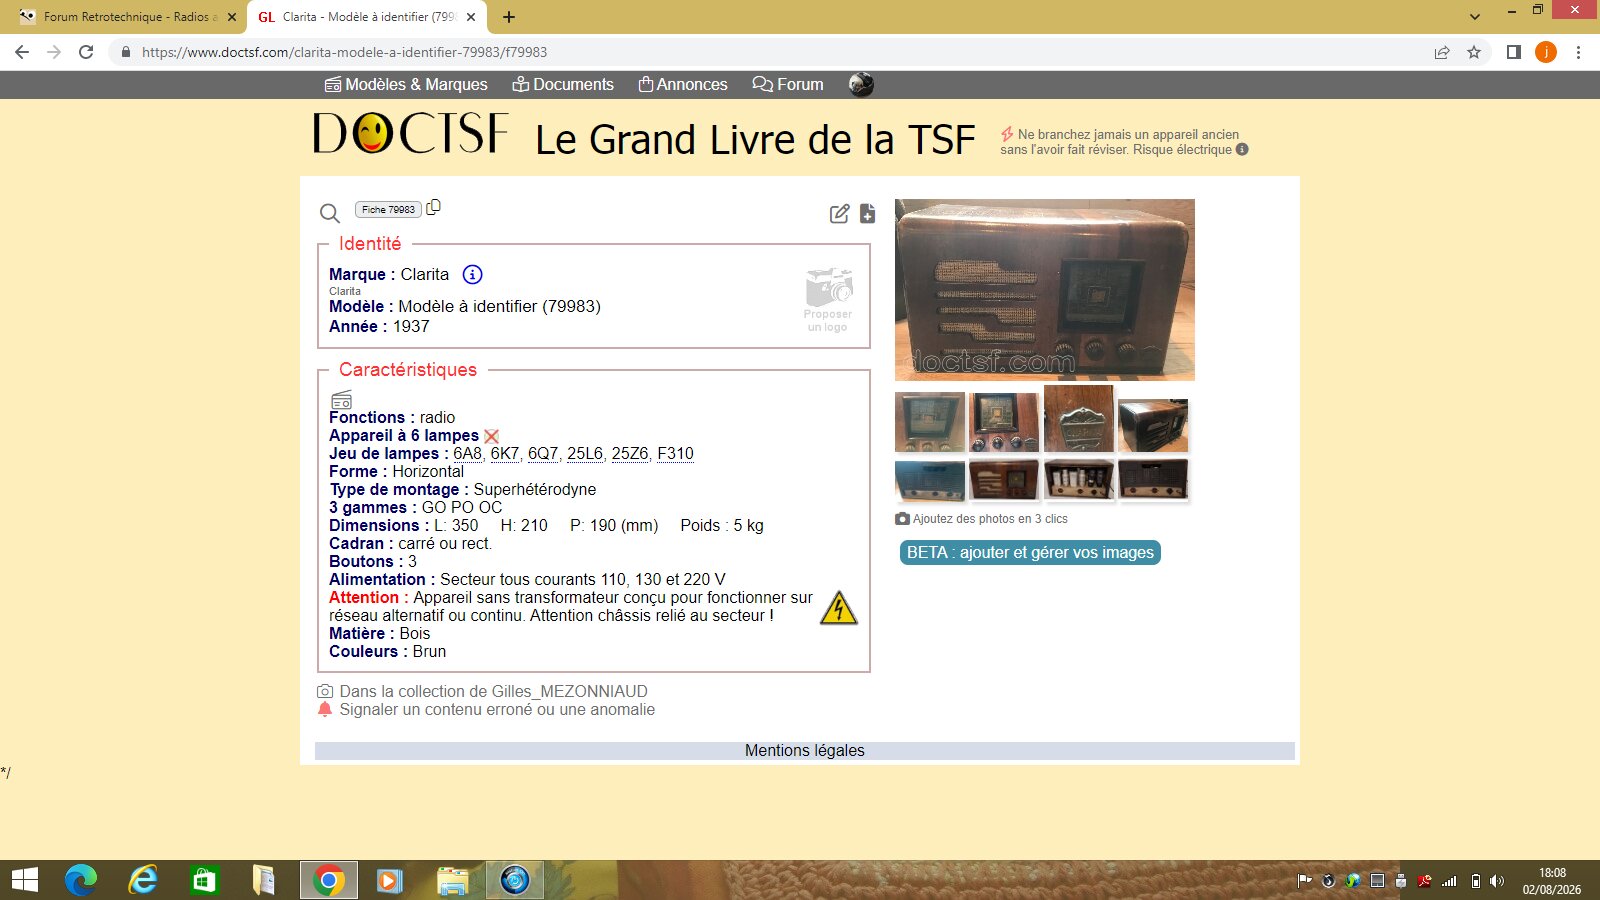Click the electrical hazard warning triangle
This screenshot has width=1600, height=900.
(x=839, y=607)
